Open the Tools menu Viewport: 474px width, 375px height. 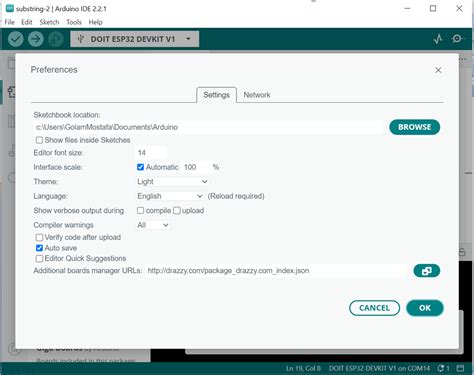click(74, 22)
